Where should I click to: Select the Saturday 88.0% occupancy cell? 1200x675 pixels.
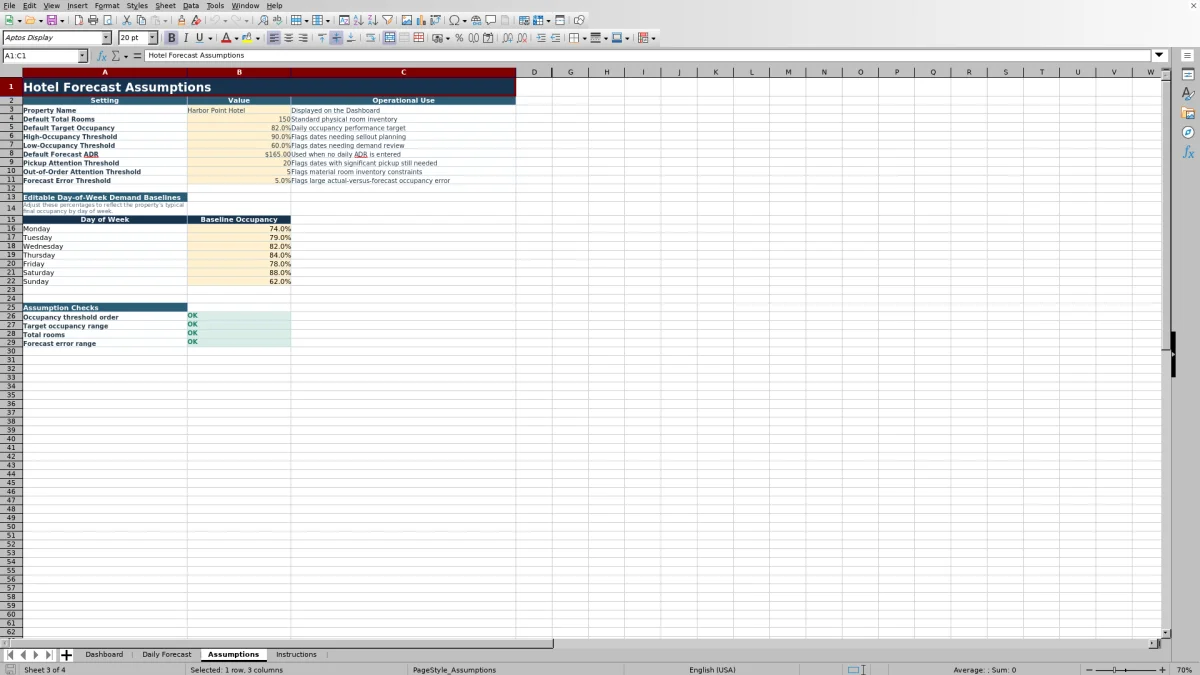coord(239,273)
